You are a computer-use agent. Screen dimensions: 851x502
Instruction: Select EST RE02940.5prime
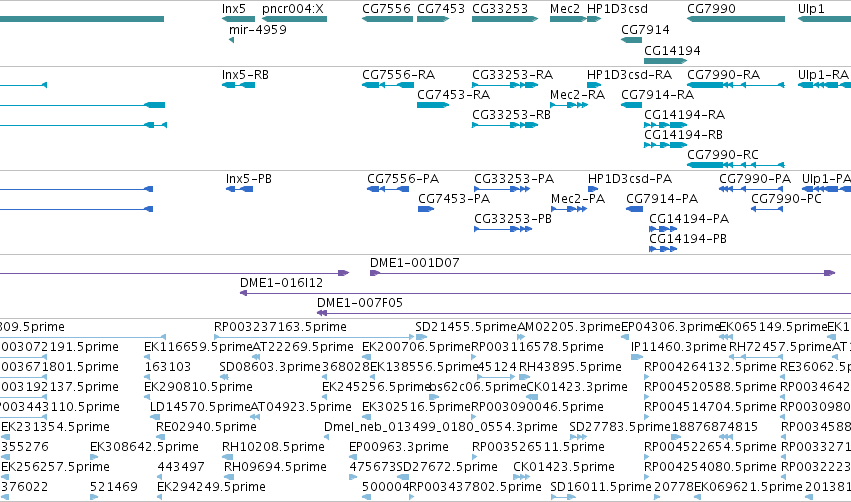coord(159,437)
